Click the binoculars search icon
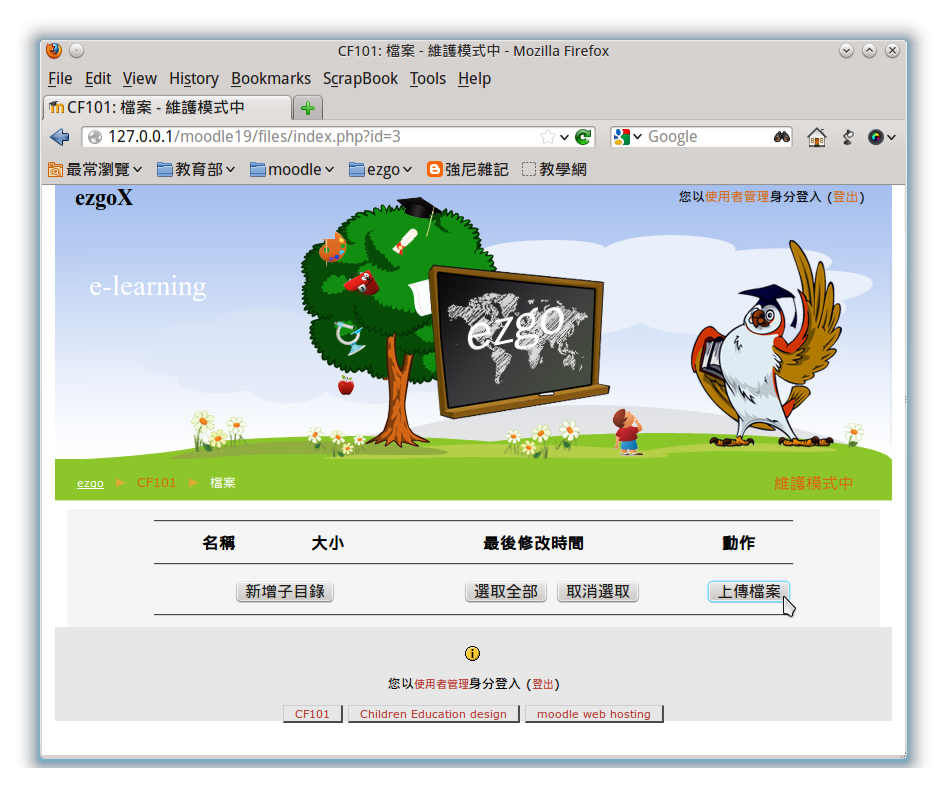 pos(782,137)
